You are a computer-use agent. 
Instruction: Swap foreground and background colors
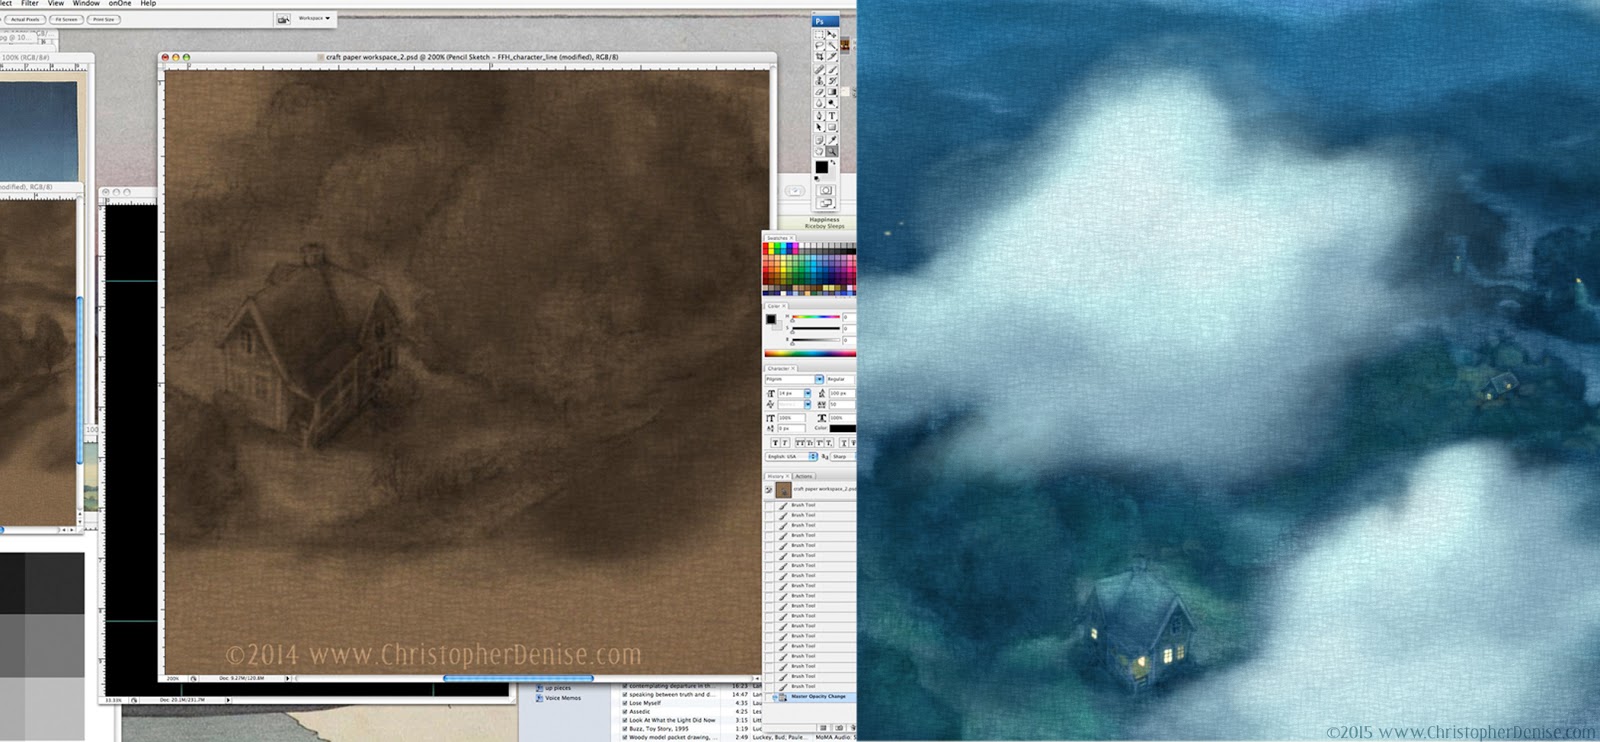833,162
